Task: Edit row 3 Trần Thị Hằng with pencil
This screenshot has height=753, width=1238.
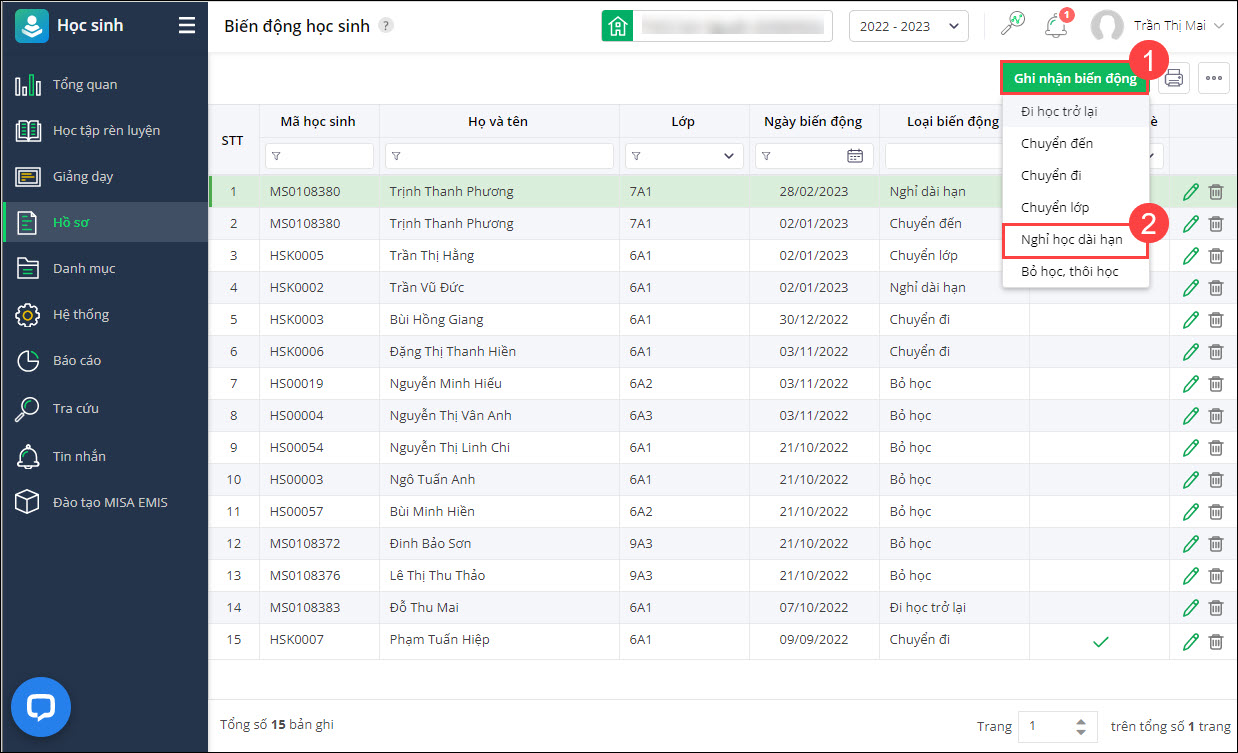Action: pyautogui.click(x=1190, y=256)
